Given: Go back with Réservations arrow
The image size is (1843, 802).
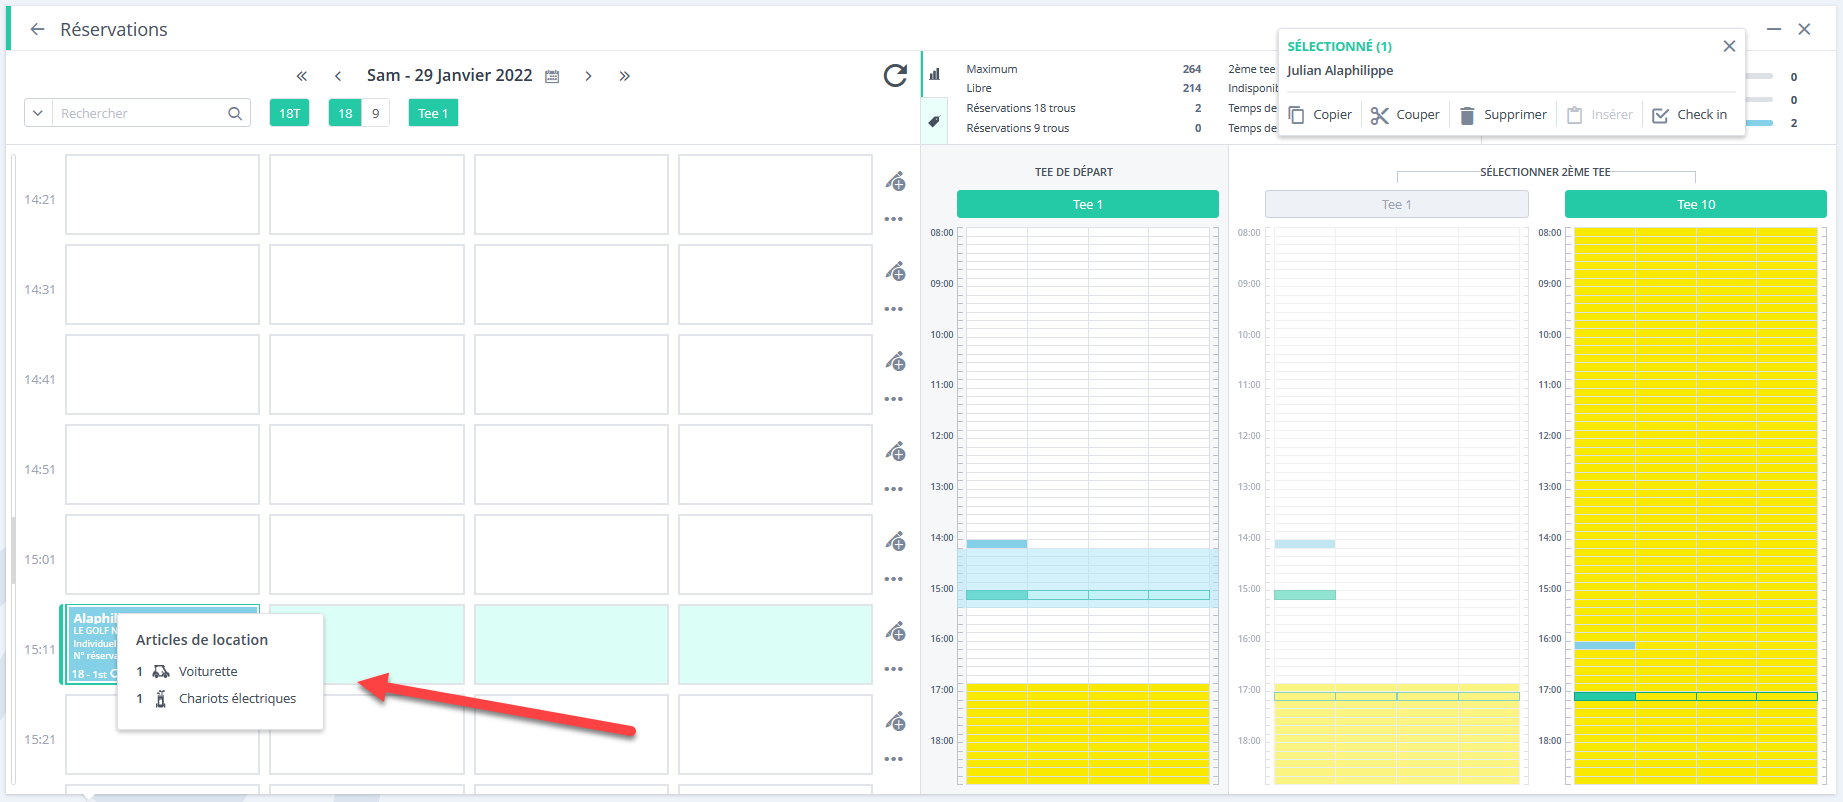Looking at the screenshot, I should [x=37, y=29].
